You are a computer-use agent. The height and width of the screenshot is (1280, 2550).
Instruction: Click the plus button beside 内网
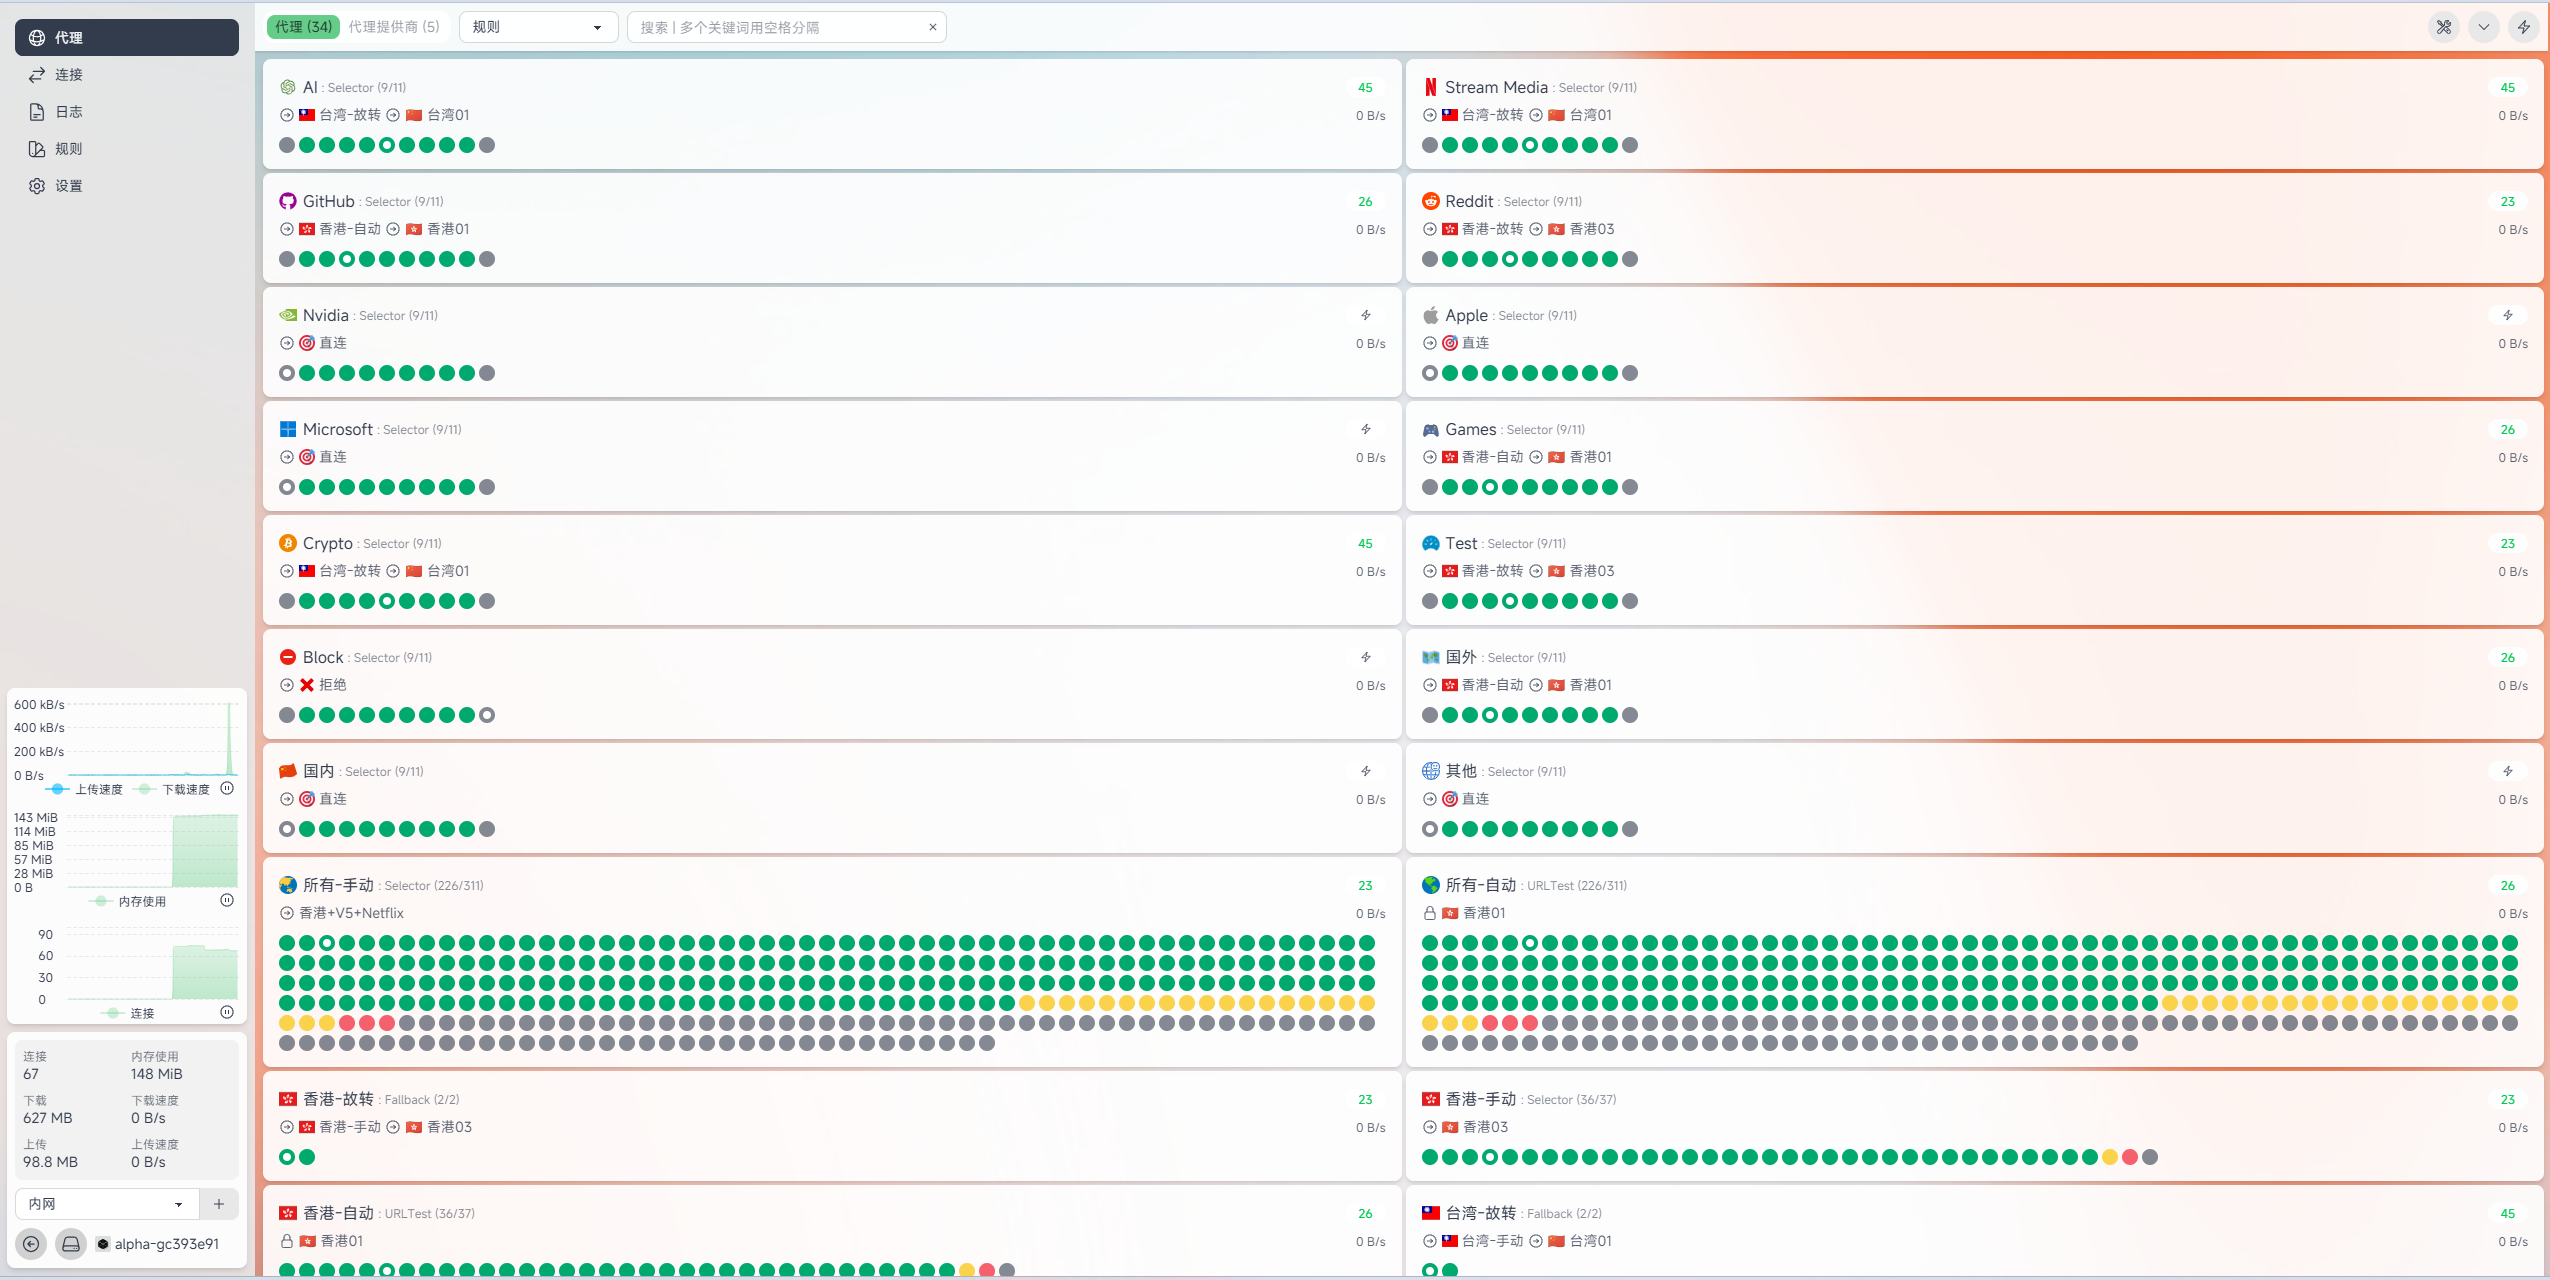pyautogui.click(x=219, y=1204)
